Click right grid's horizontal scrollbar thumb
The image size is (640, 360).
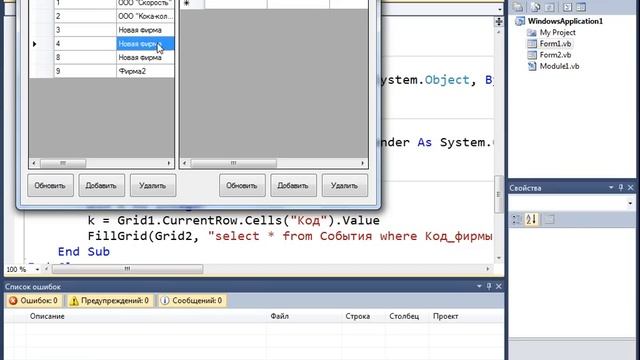click(x=233, y=163)
